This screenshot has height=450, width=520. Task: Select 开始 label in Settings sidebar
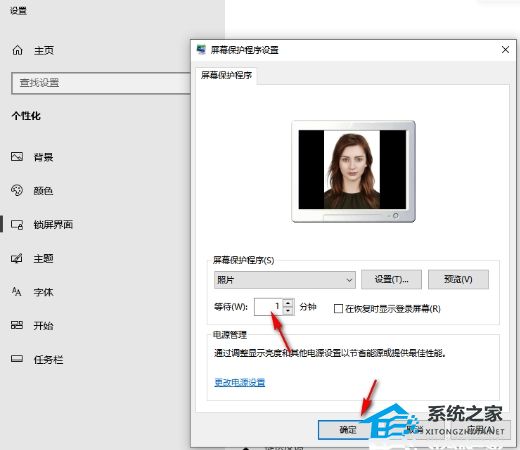[43, 326]
